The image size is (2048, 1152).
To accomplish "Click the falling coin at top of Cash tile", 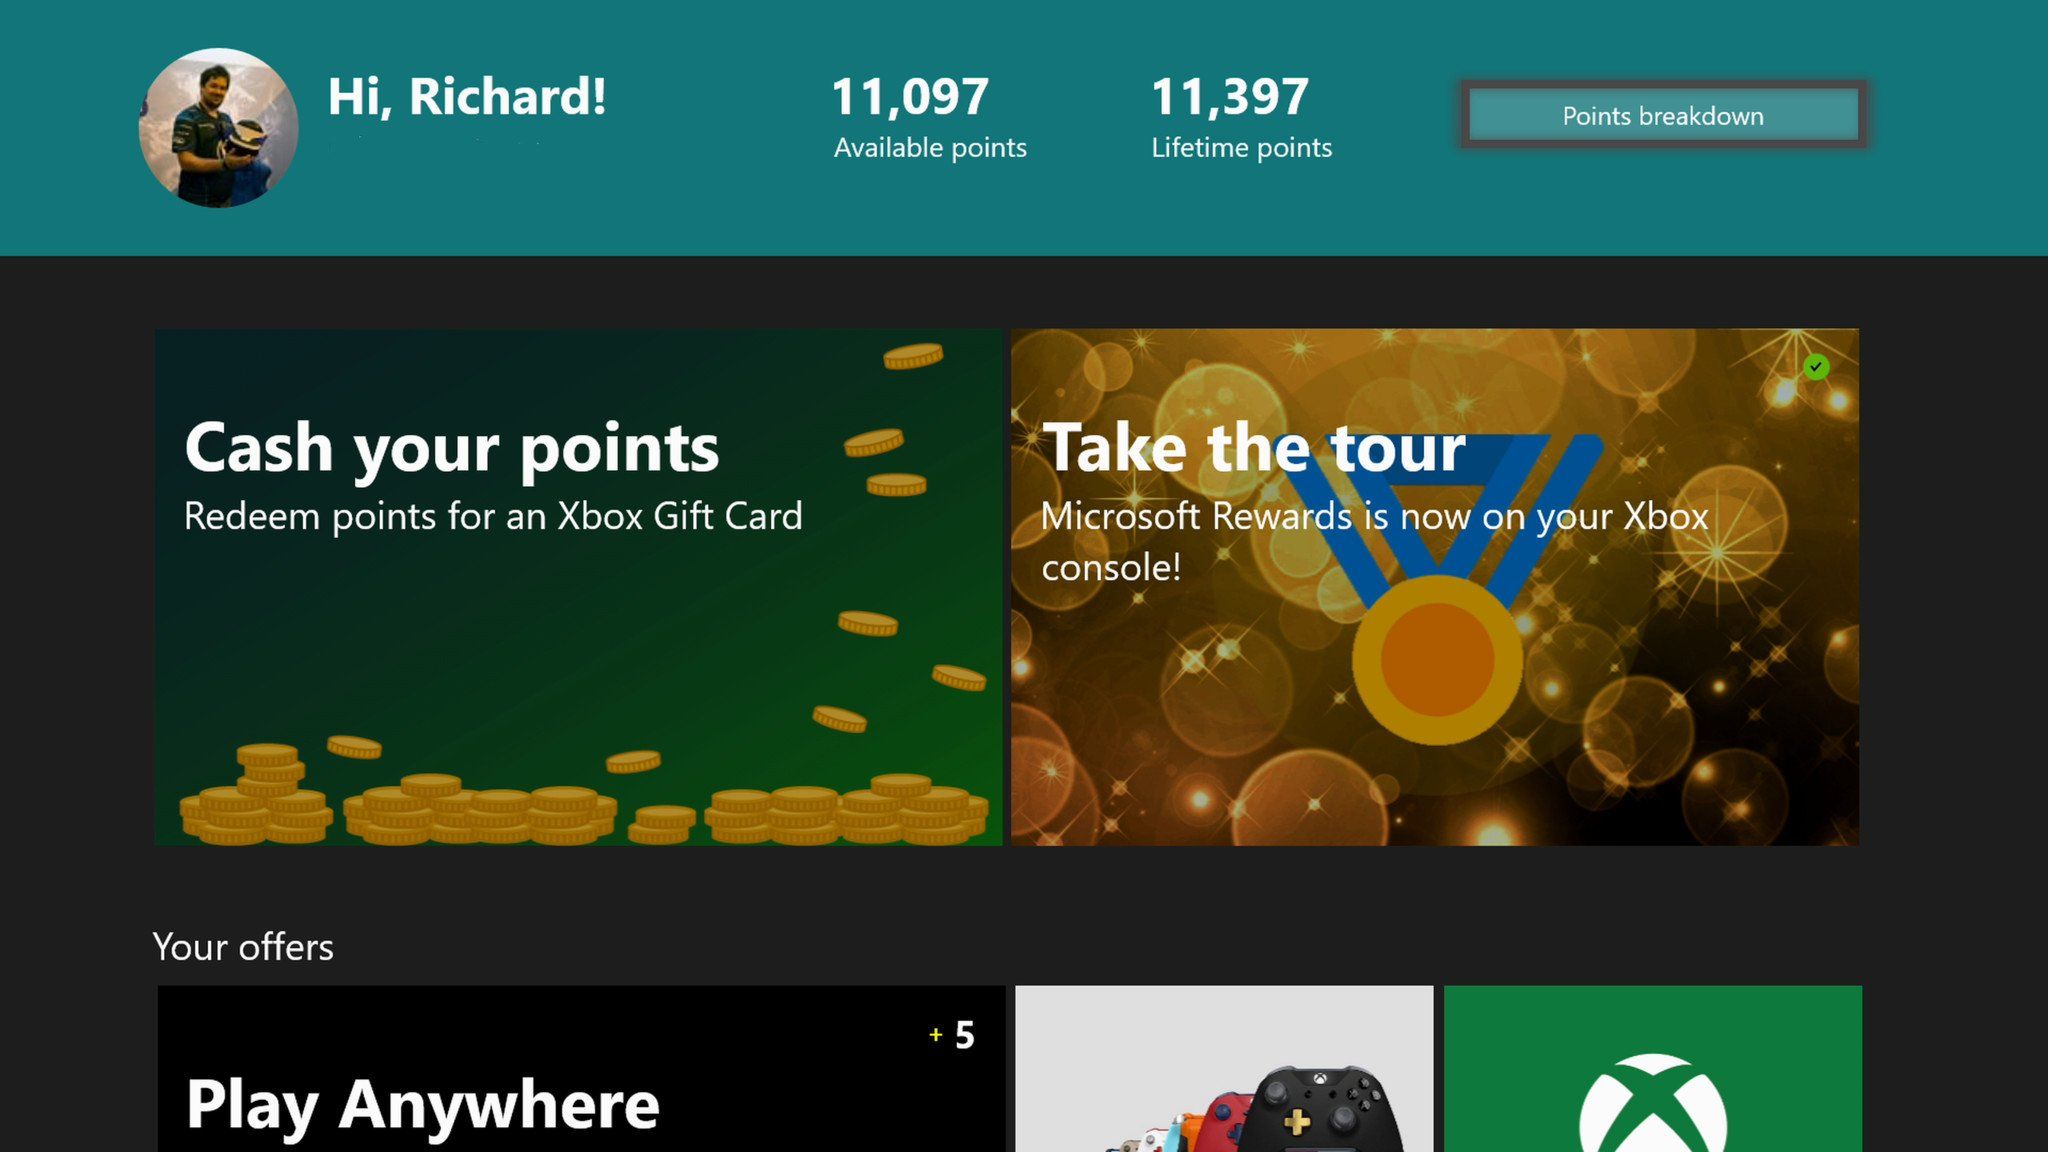I will (x=913, y=356).
